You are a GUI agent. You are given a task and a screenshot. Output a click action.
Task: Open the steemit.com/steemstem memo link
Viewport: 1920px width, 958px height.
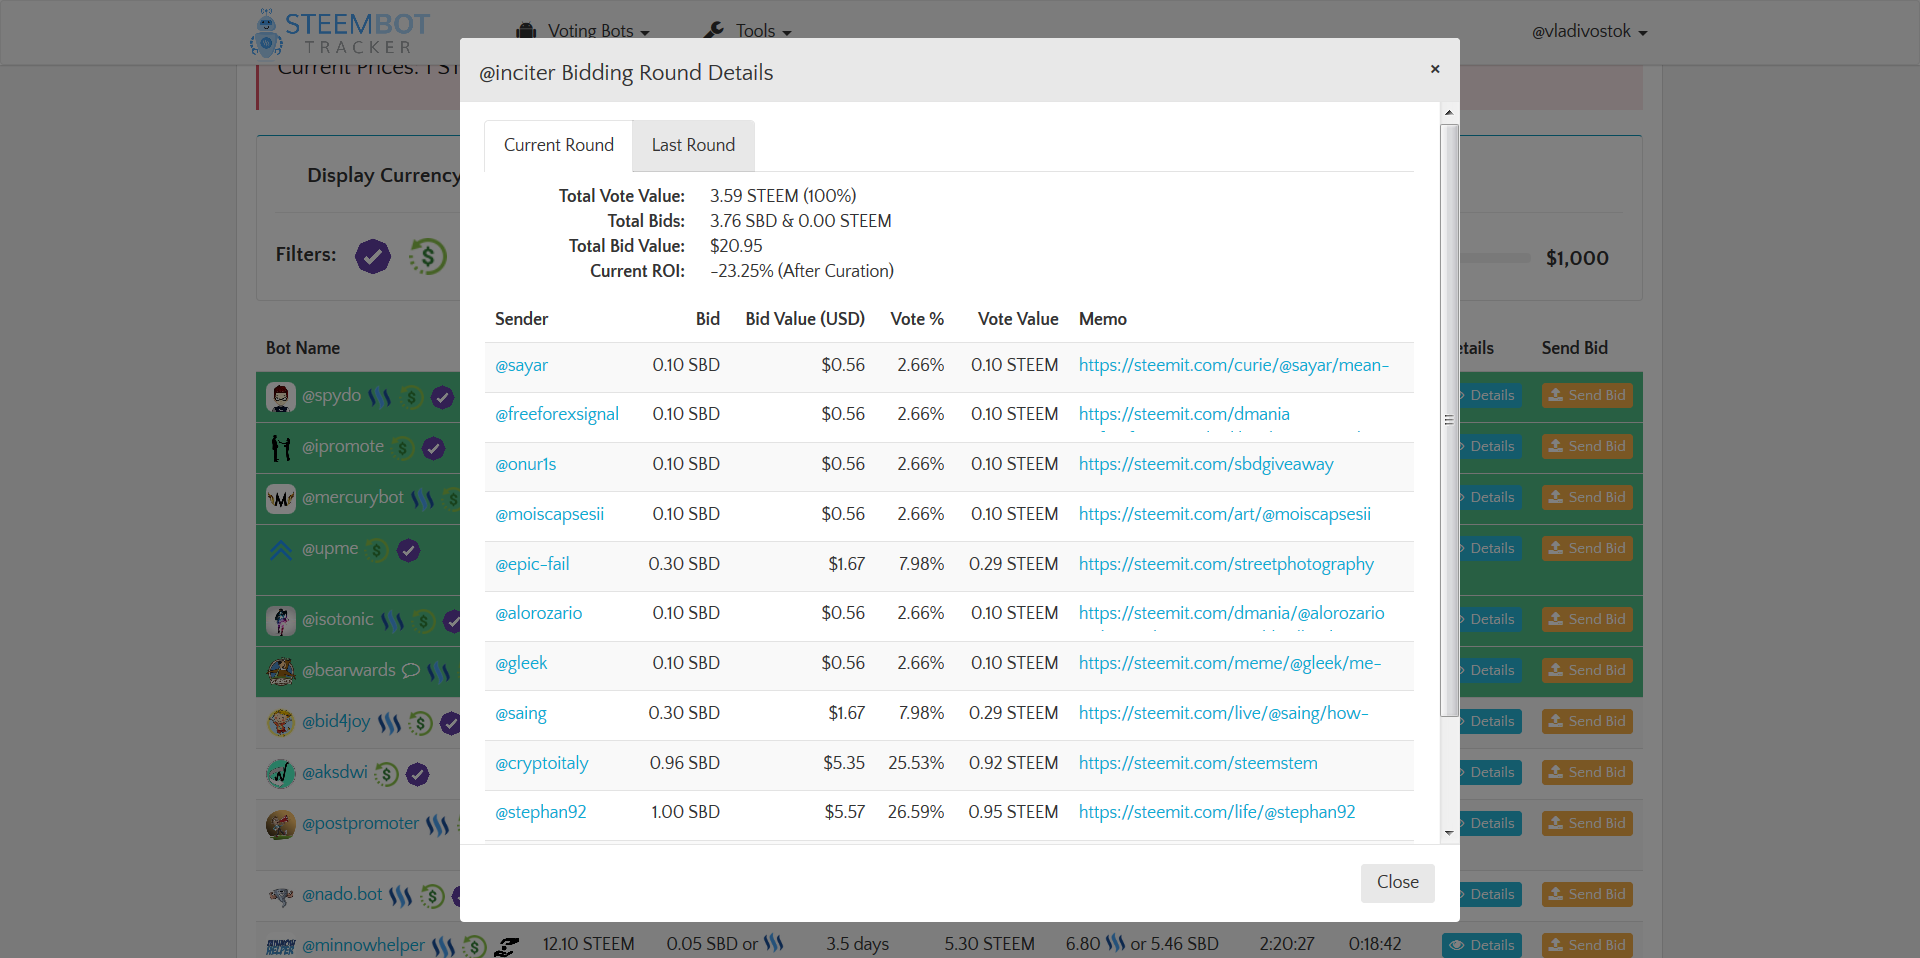point(1198,764)
